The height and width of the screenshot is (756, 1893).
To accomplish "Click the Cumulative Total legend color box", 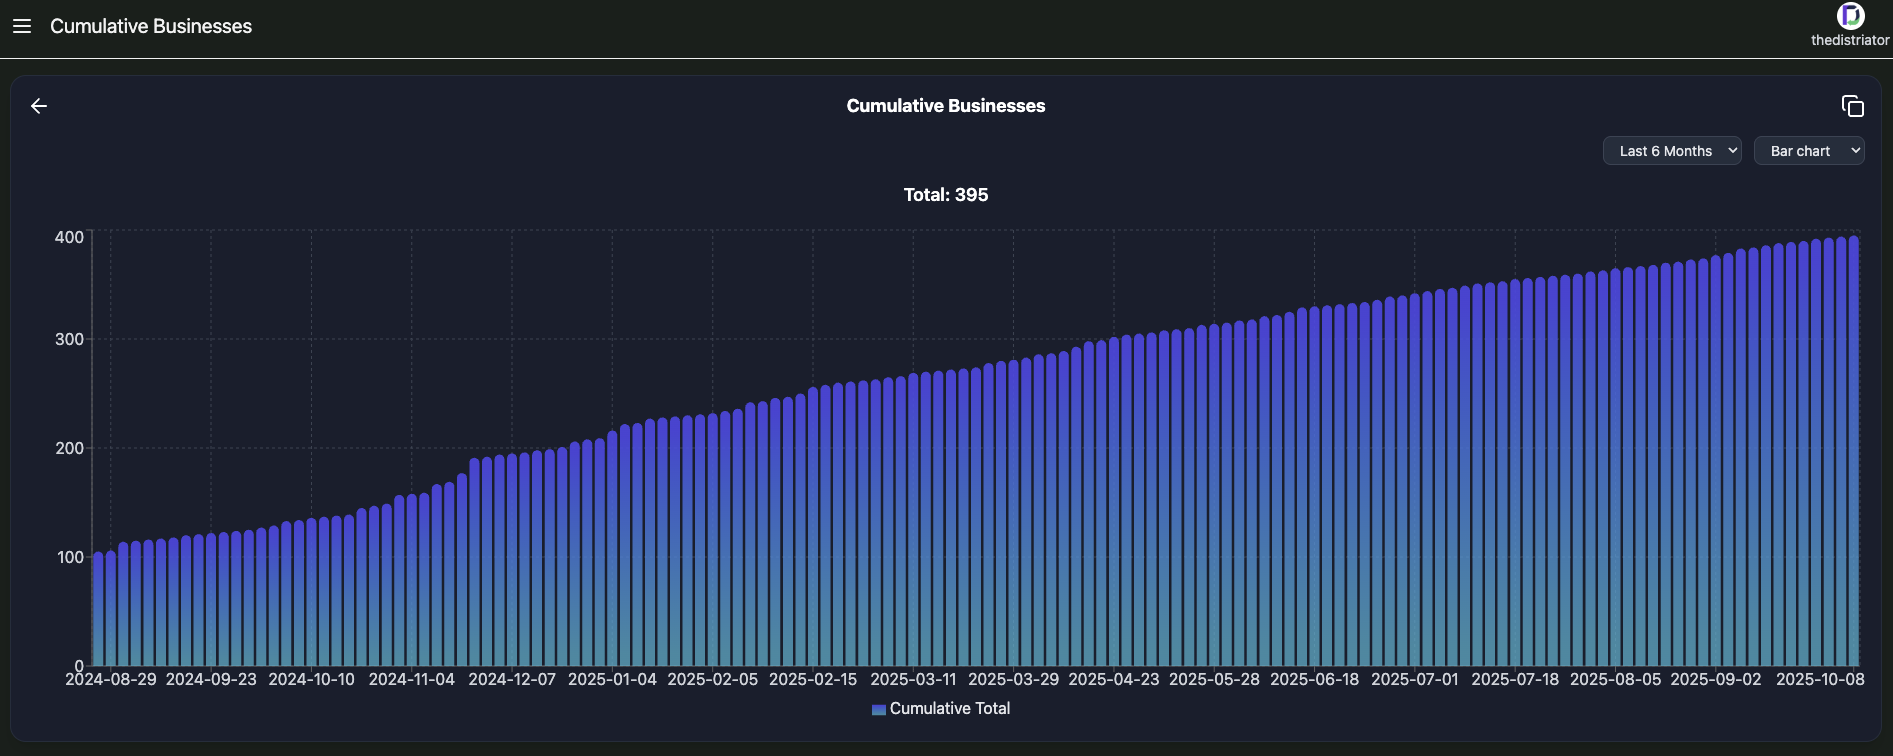I will 878,709.
